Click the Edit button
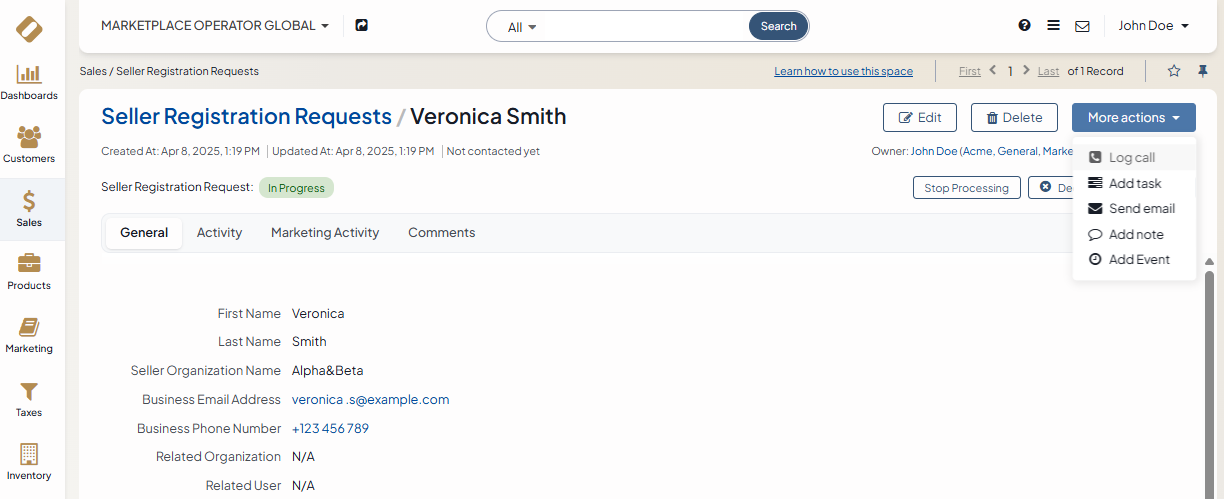The height and width of the screenshot is (499, 1224). coord(920,118)
